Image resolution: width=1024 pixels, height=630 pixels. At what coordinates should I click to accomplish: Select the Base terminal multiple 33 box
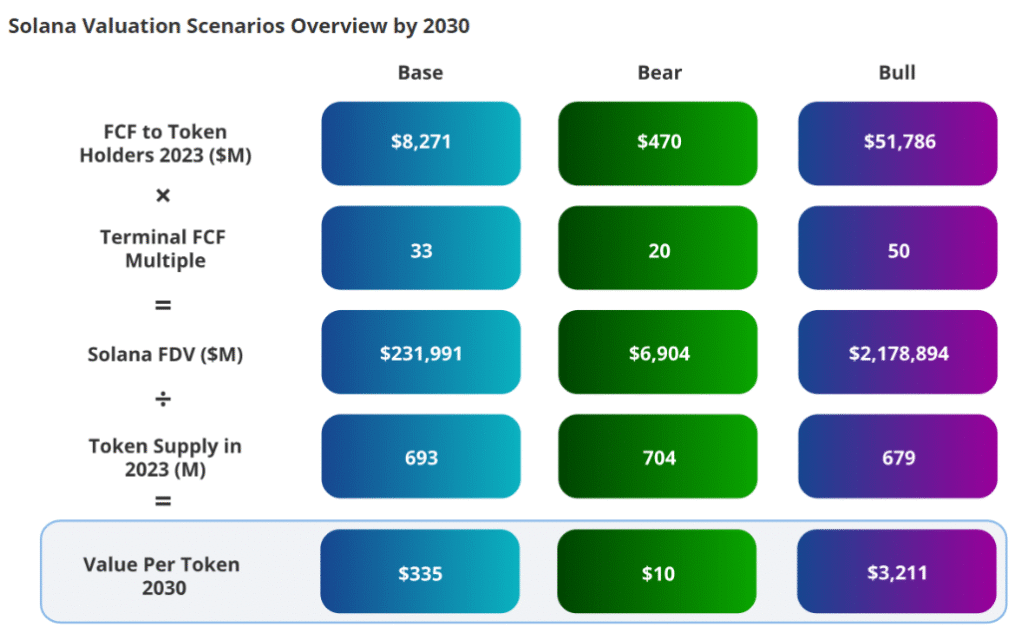click(421, 250)
